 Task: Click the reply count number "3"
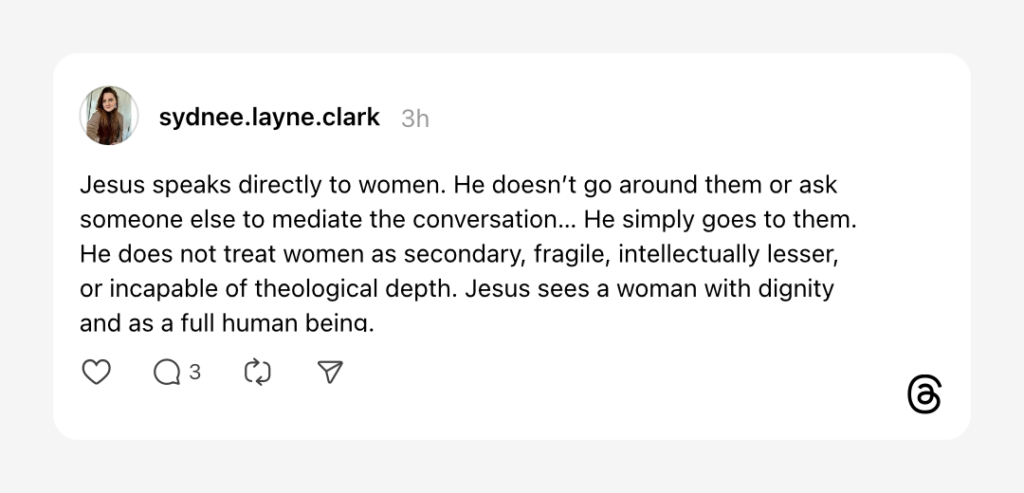(x=195, y=372)
